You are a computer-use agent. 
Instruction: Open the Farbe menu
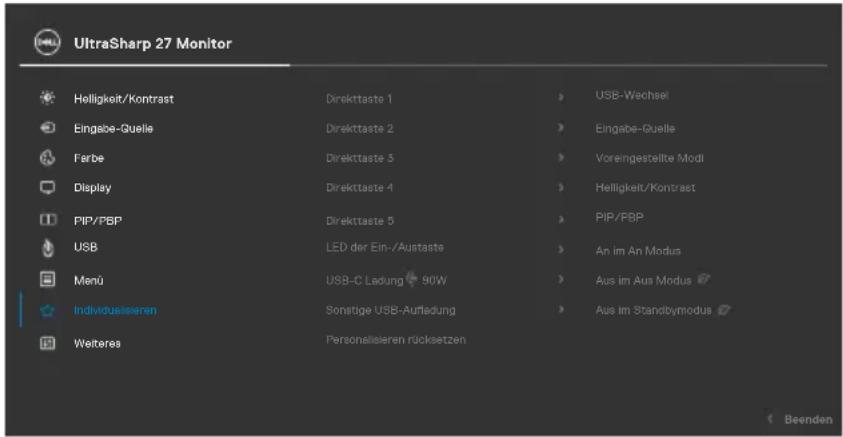tap(89, 158)
